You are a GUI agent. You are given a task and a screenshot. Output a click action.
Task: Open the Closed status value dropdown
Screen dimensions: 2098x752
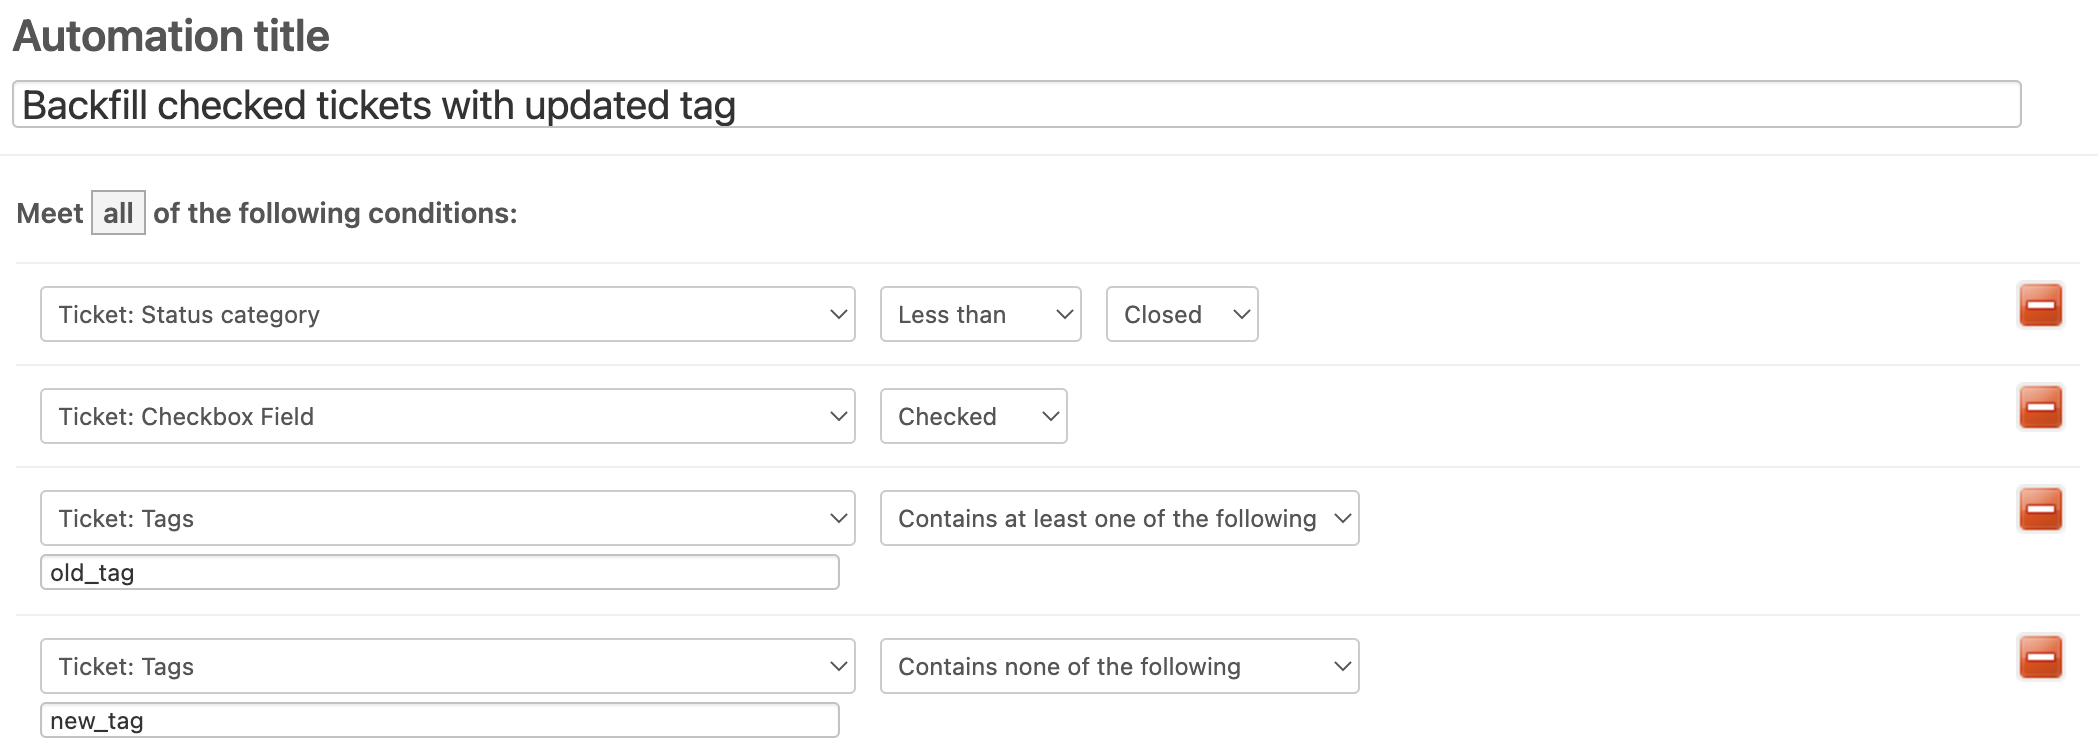click(x=1181, y=314)
